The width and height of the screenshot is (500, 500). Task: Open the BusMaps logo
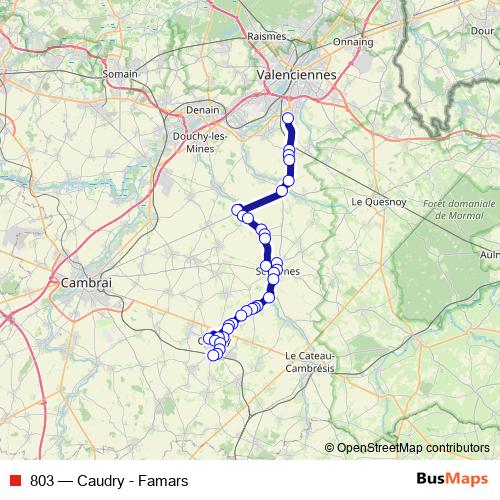click(x=452, y=479)
